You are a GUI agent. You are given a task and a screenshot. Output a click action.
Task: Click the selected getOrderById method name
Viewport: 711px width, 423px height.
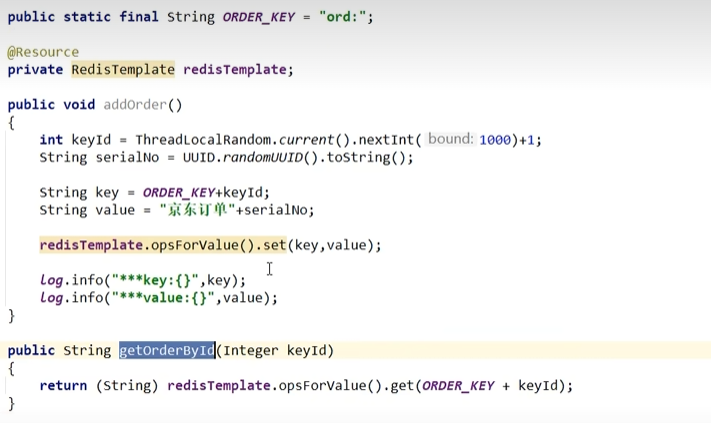(x=167, y=350)
